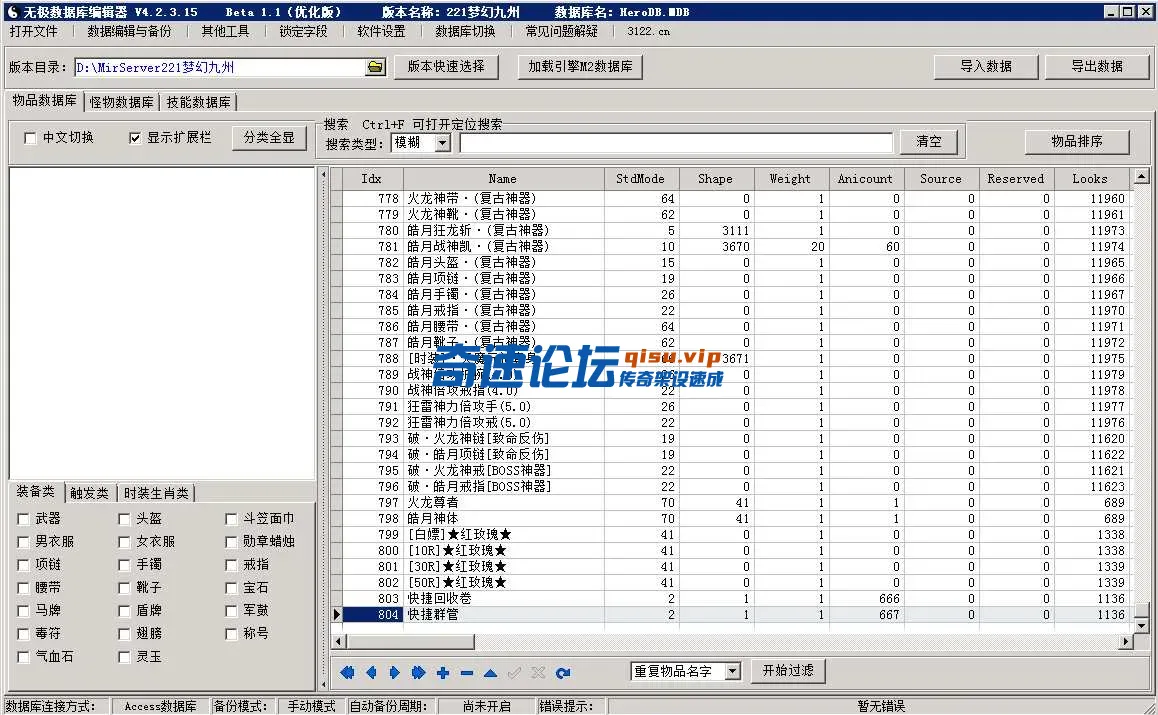Tick the 男衣服 checkbox
Screen dimensions: 1158x715
[23, 542]
